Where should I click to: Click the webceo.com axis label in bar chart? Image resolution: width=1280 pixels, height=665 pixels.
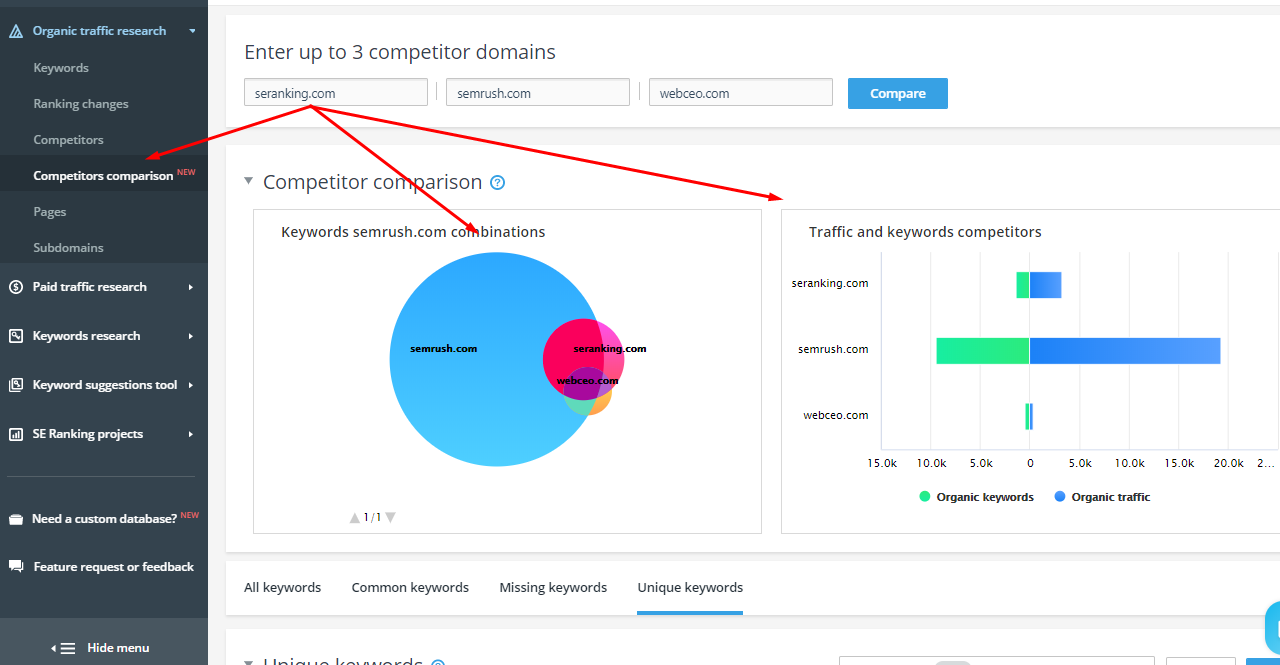(x=836, y=416)
